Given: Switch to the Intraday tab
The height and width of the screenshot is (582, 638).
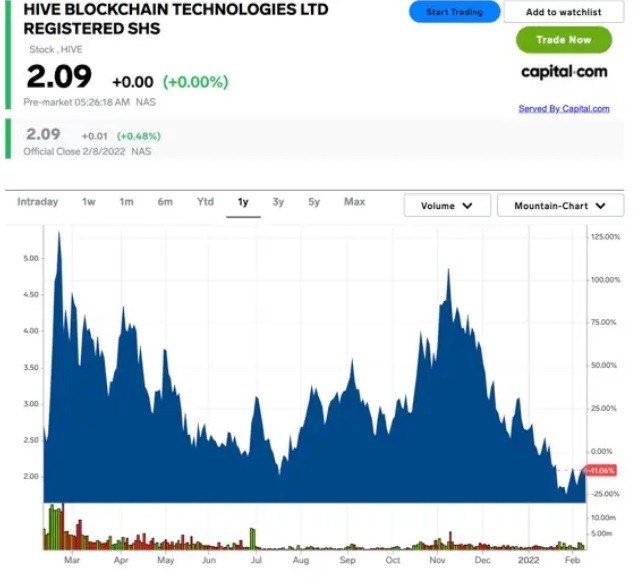Looking at the screenshot, I should click(38, 202).
